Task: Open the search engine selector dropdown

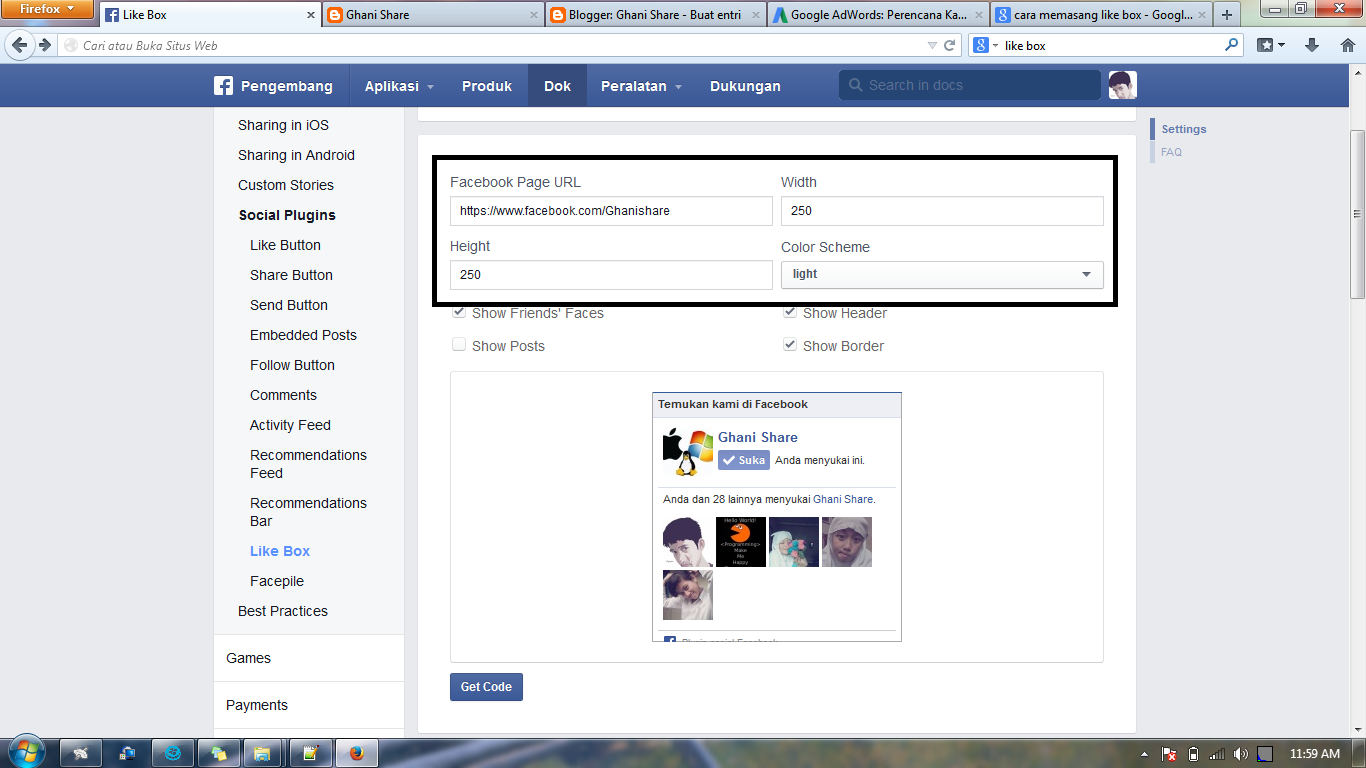Action: click(985, 45)
